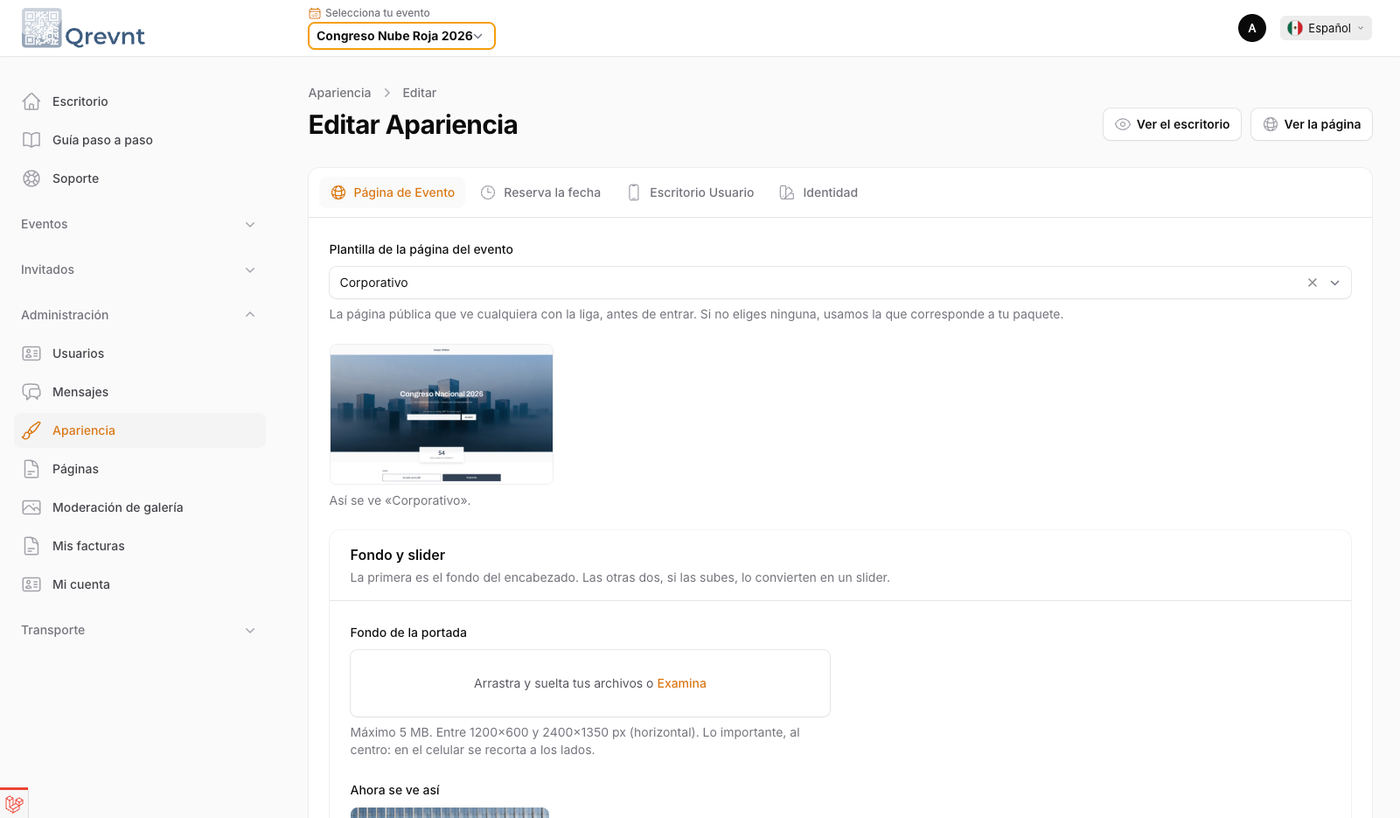
Task: Switch to the Página de Evento tab
Action: pos(392,192)
